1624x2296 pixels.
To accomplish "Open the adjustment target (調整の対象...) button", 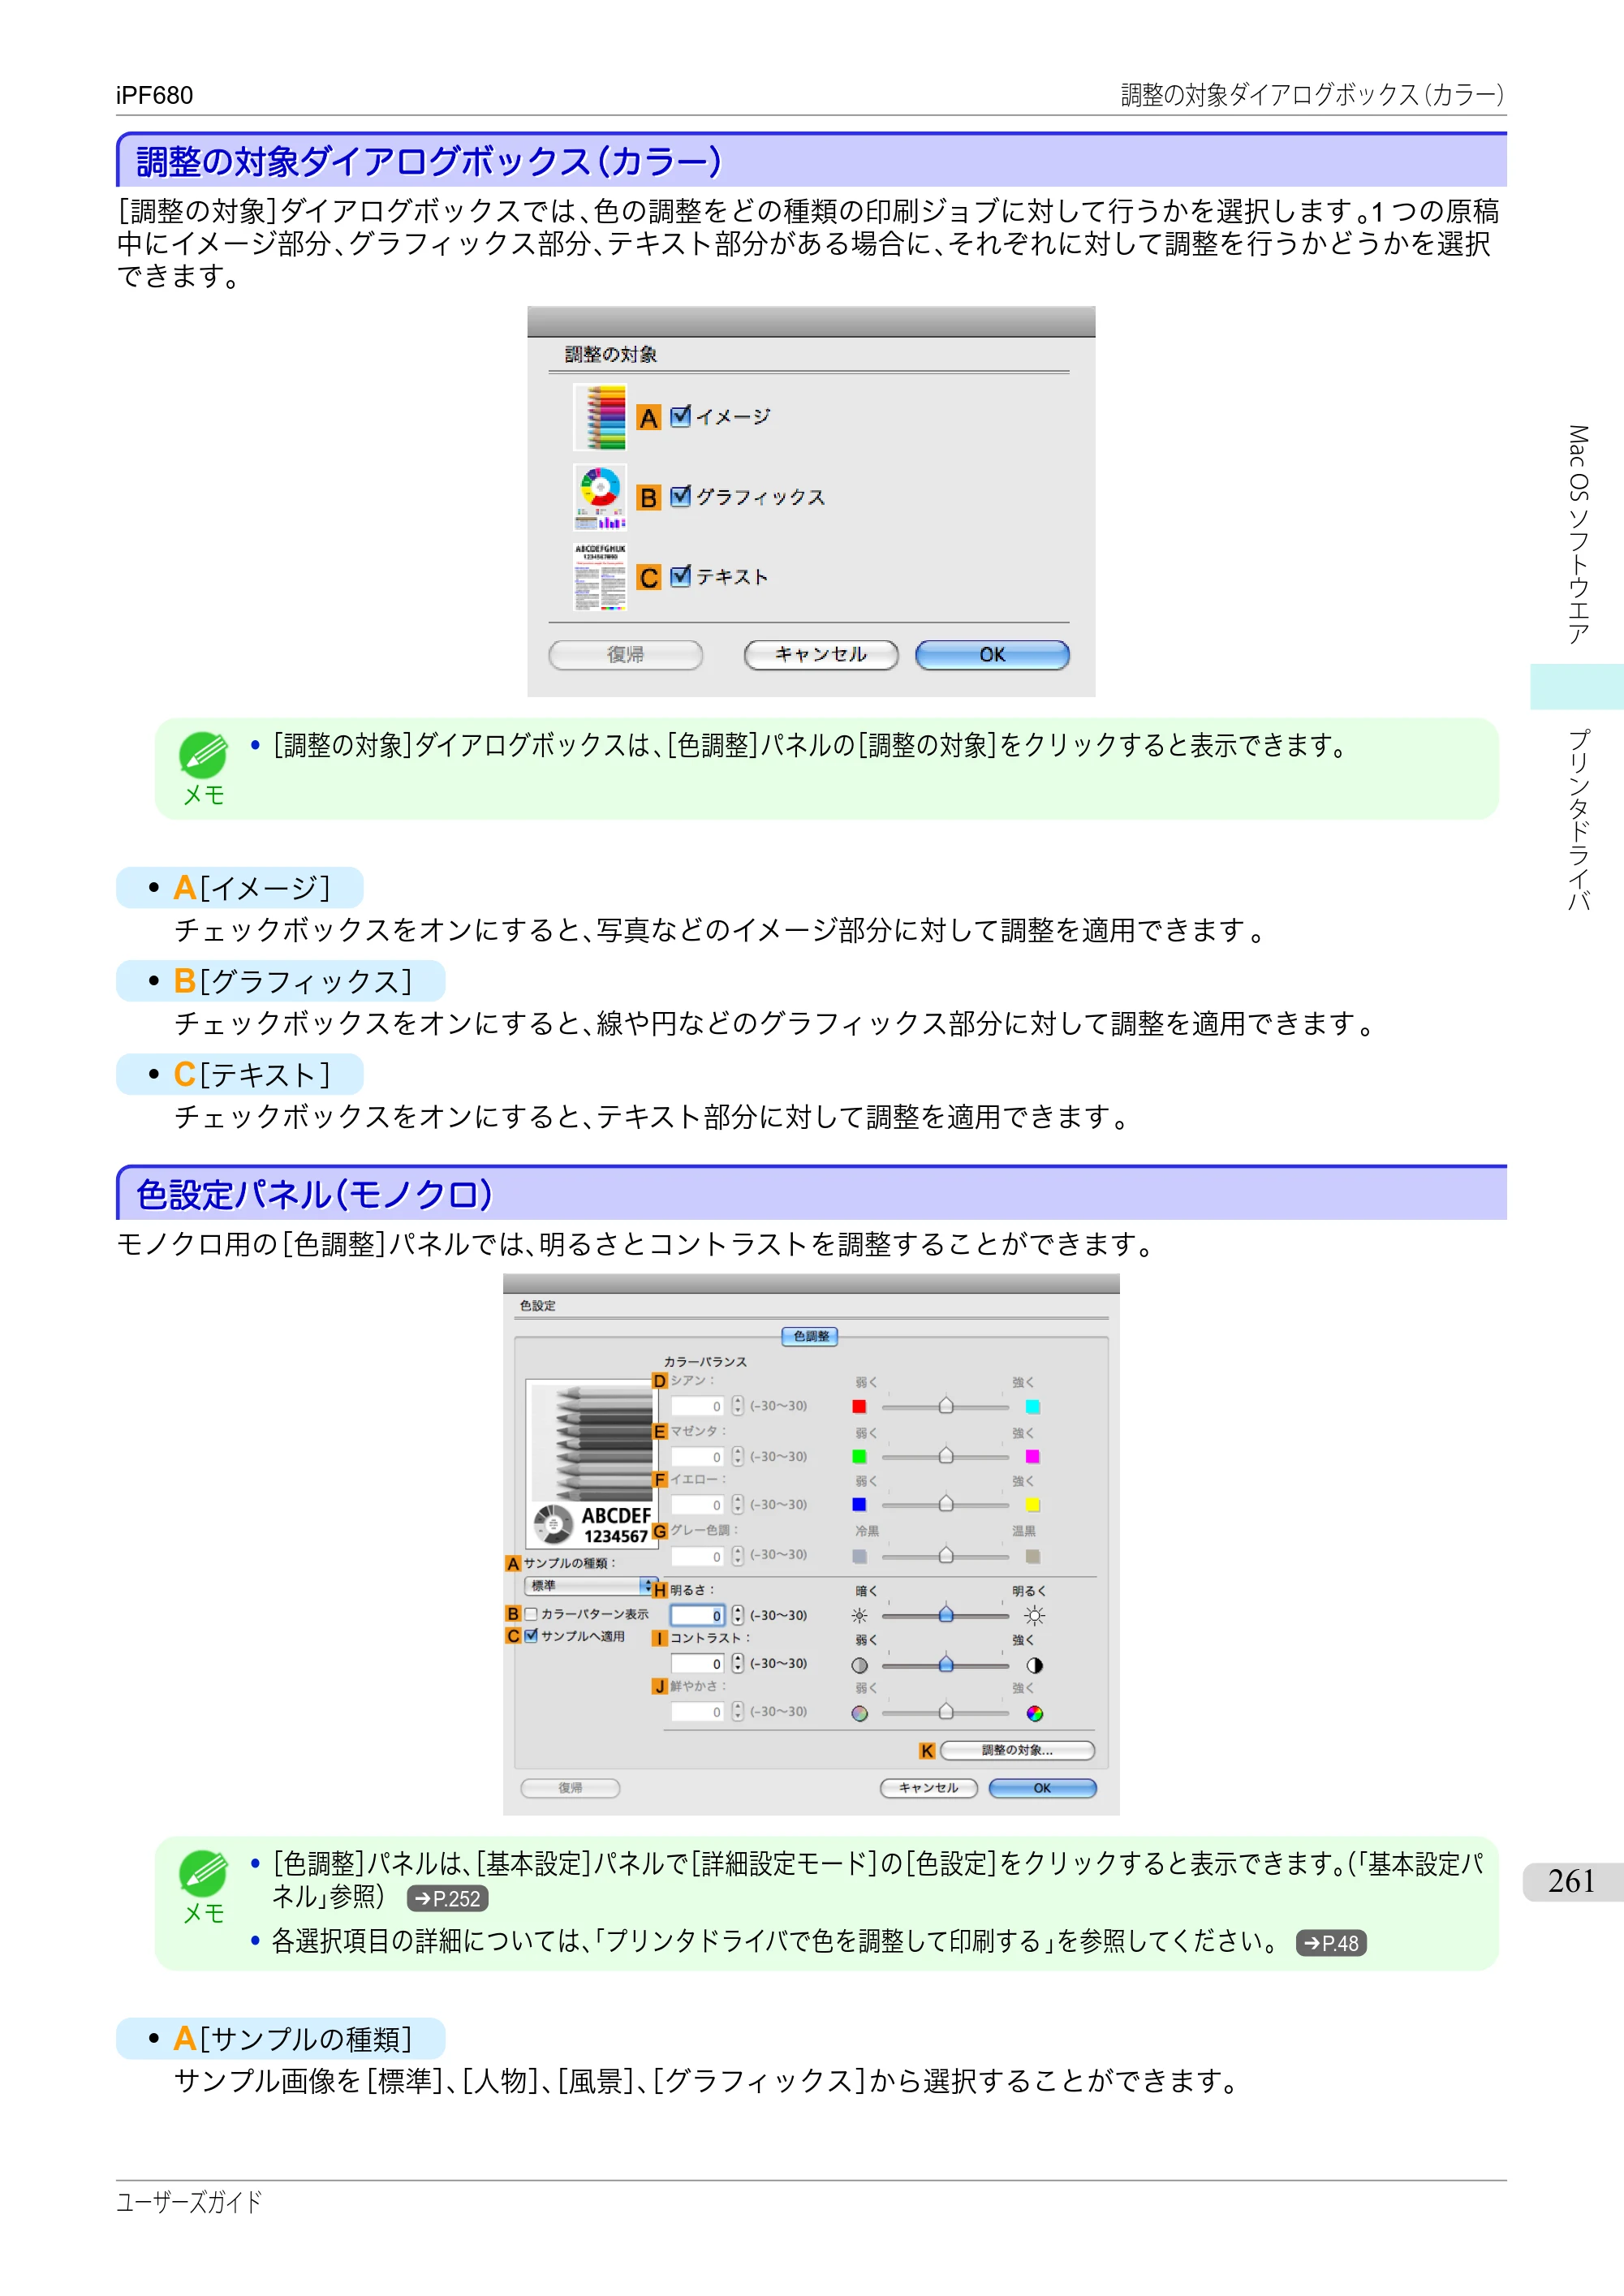I will pyautogui.click(x=1017, y=1750).
